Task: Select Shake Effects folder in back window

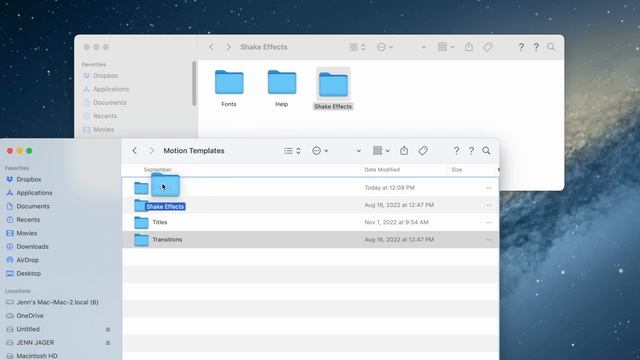Action: tap(333, 89)
